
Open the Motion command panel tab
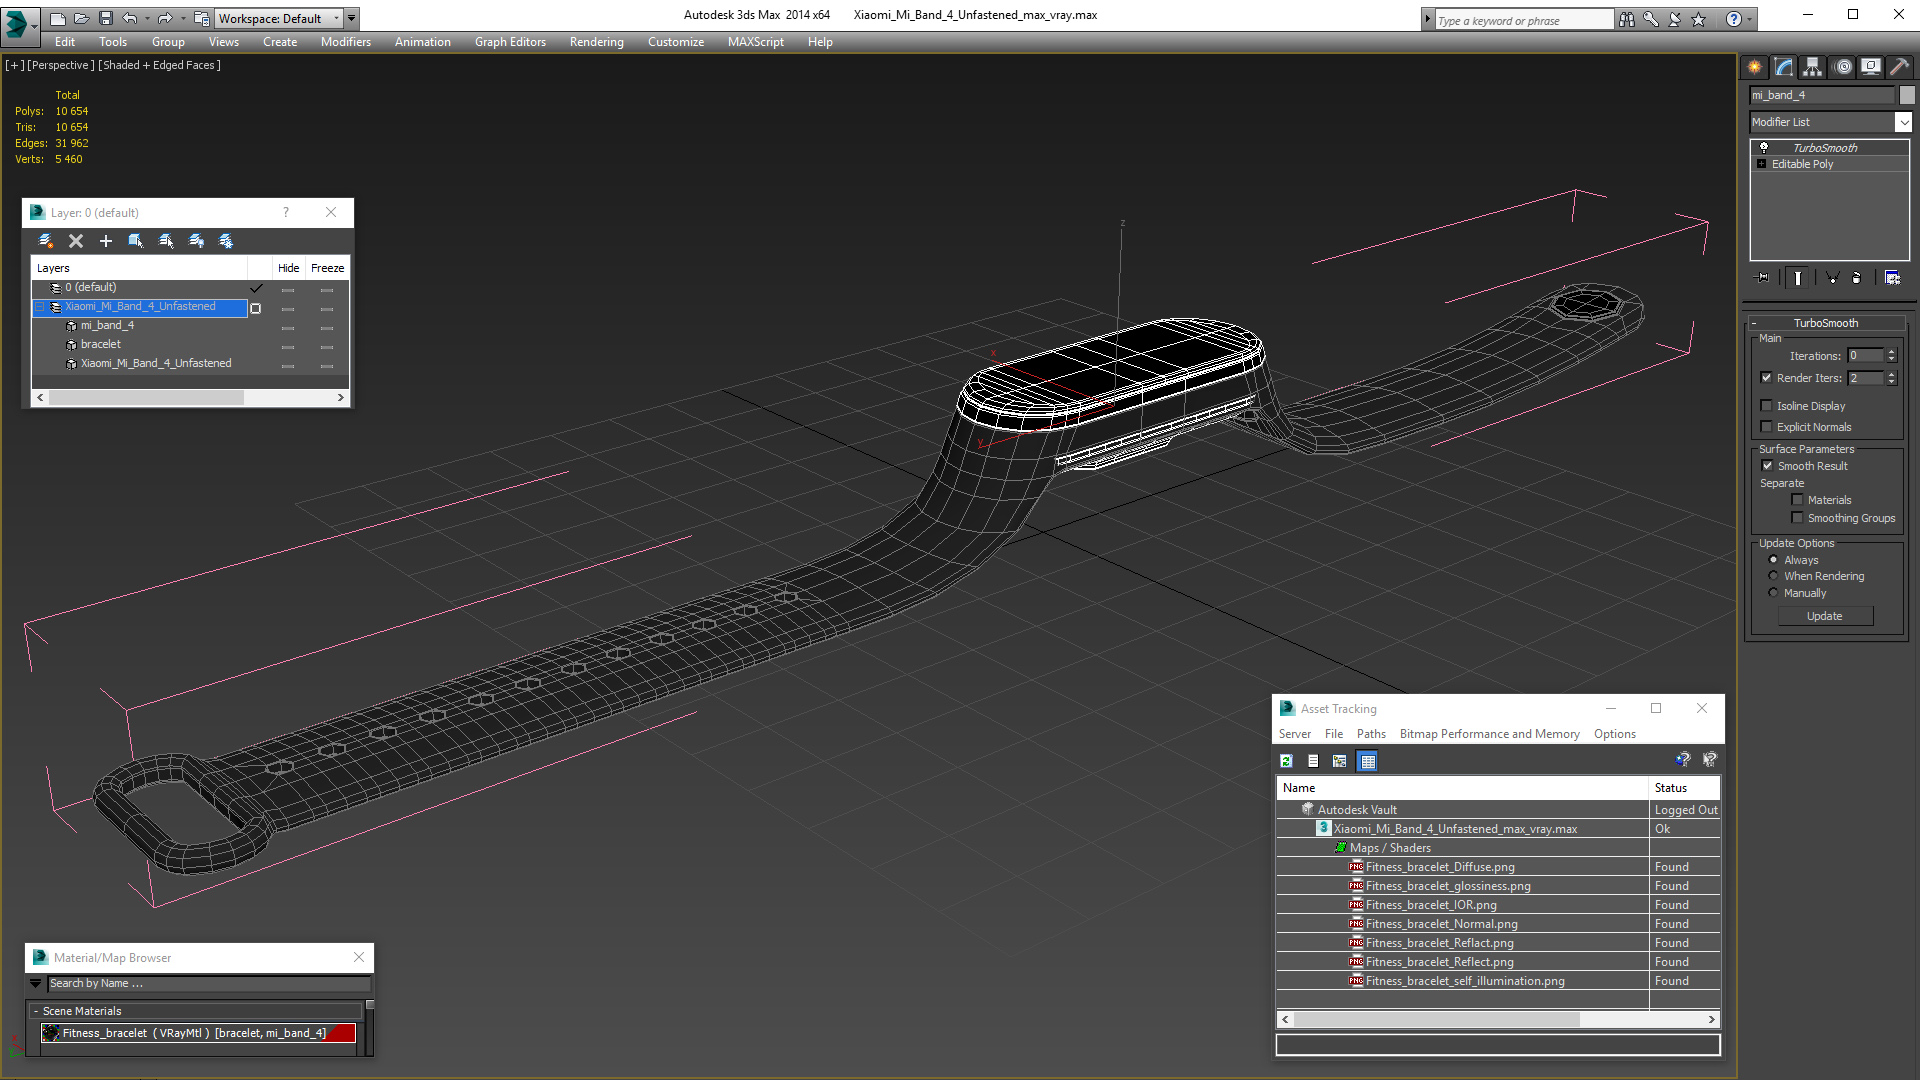(1843, 67)
